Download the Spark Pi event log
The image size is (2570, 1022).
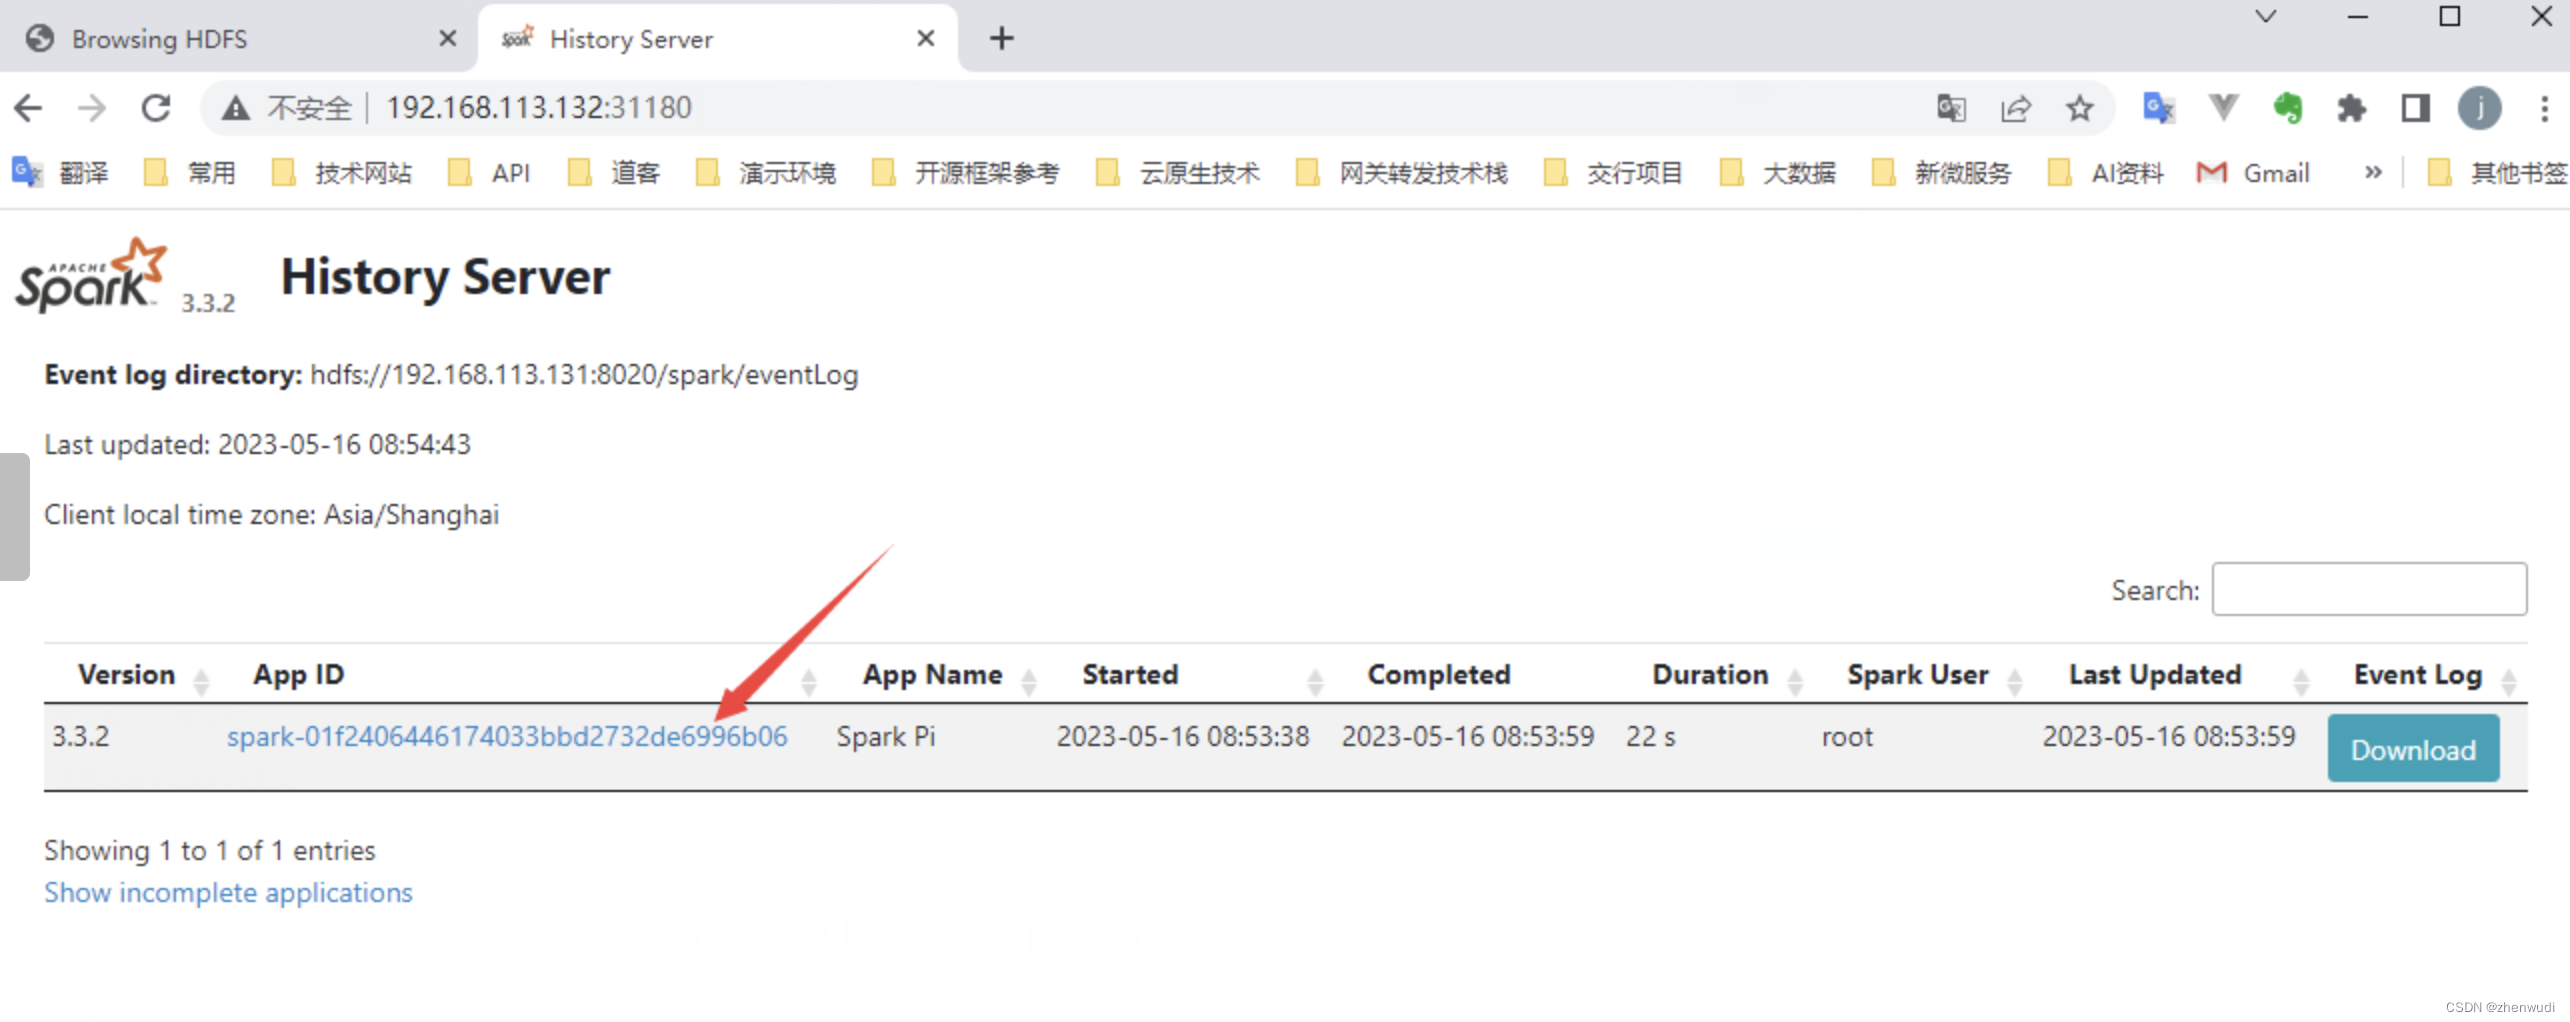[x=2413, y=748]
